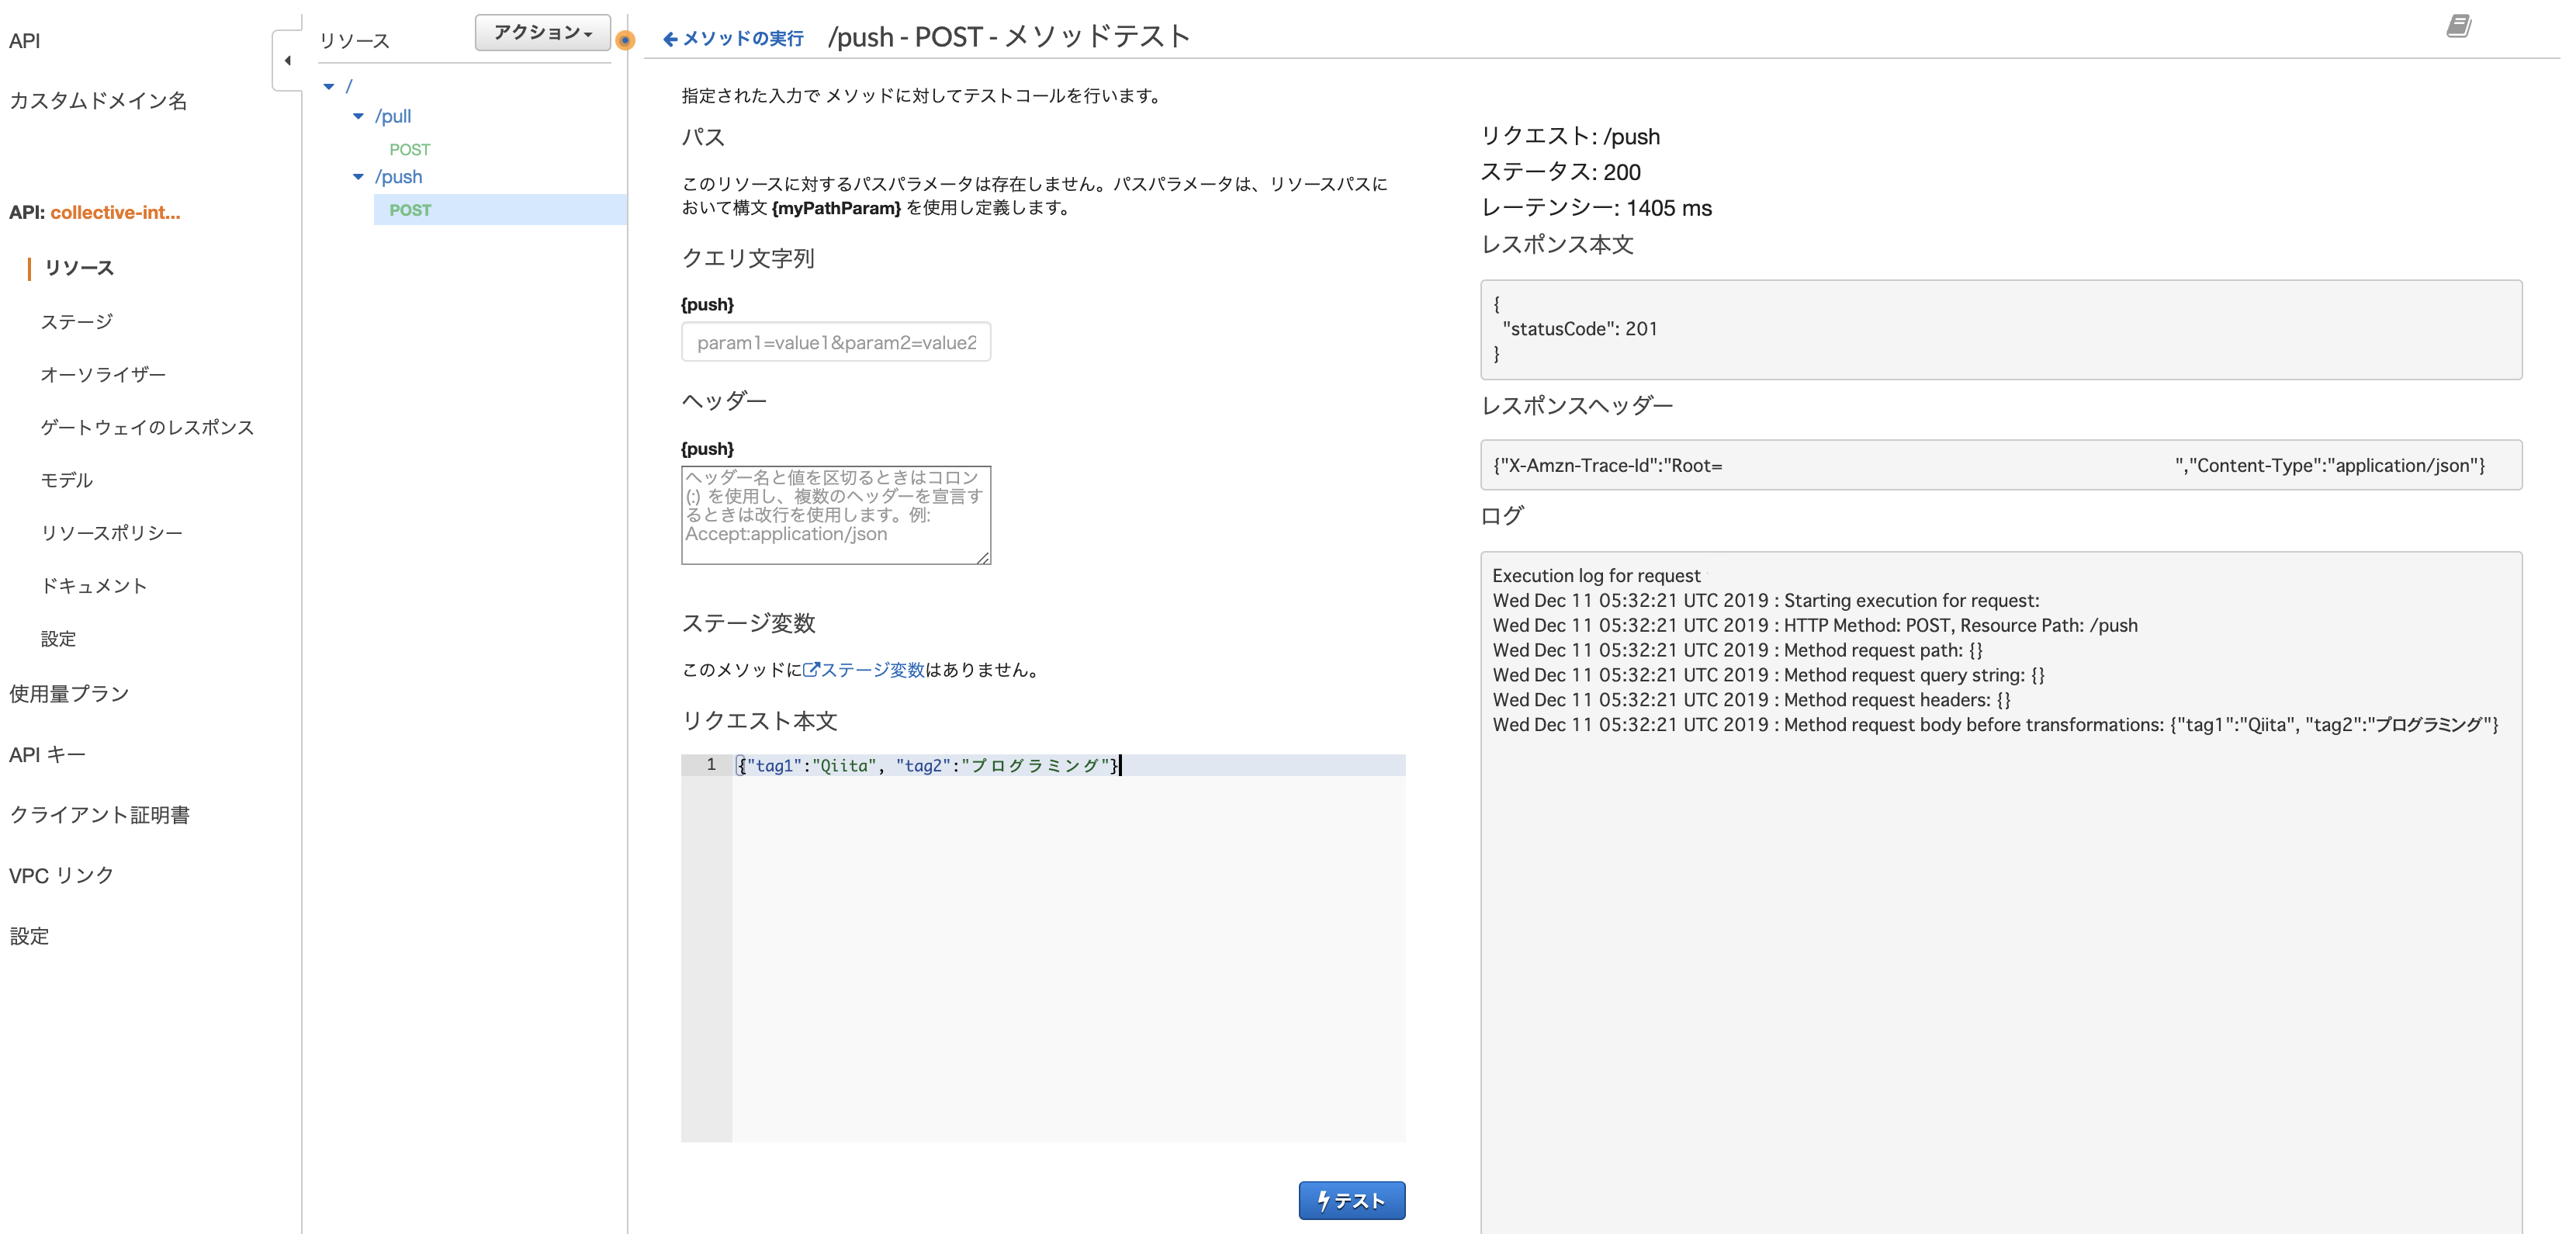2576x1234 pixels.
Task: Open ドキュメント menu item
Action: 94,587
